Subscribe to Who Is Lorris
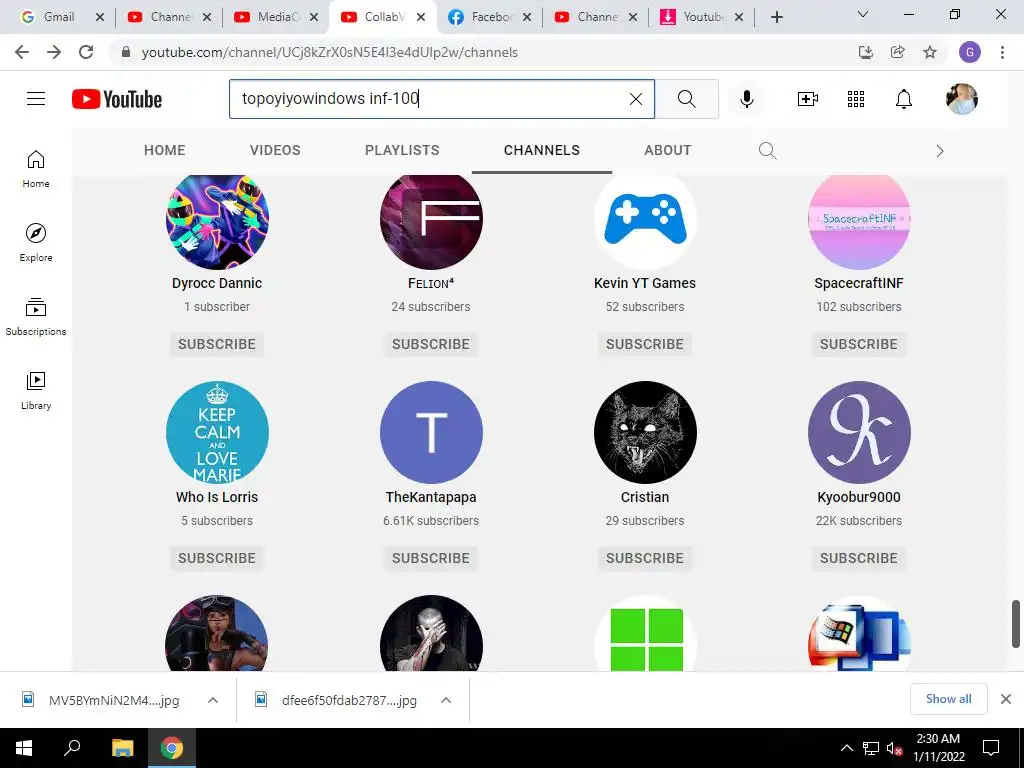The width and height of the screenshot is (1024, 768). coord(217,558)
